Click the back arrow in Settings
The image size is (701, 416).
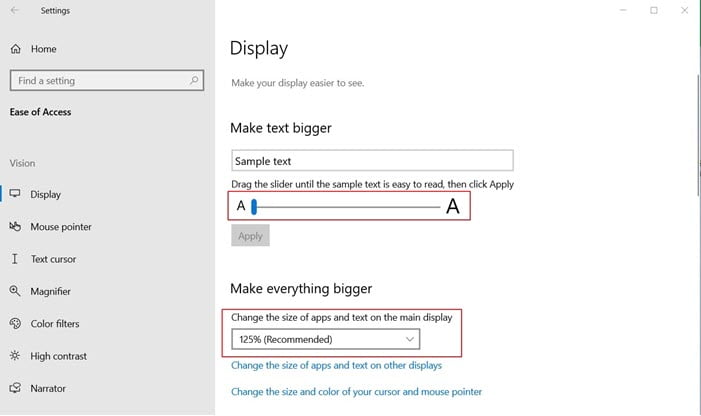click(x=15, y=10)
